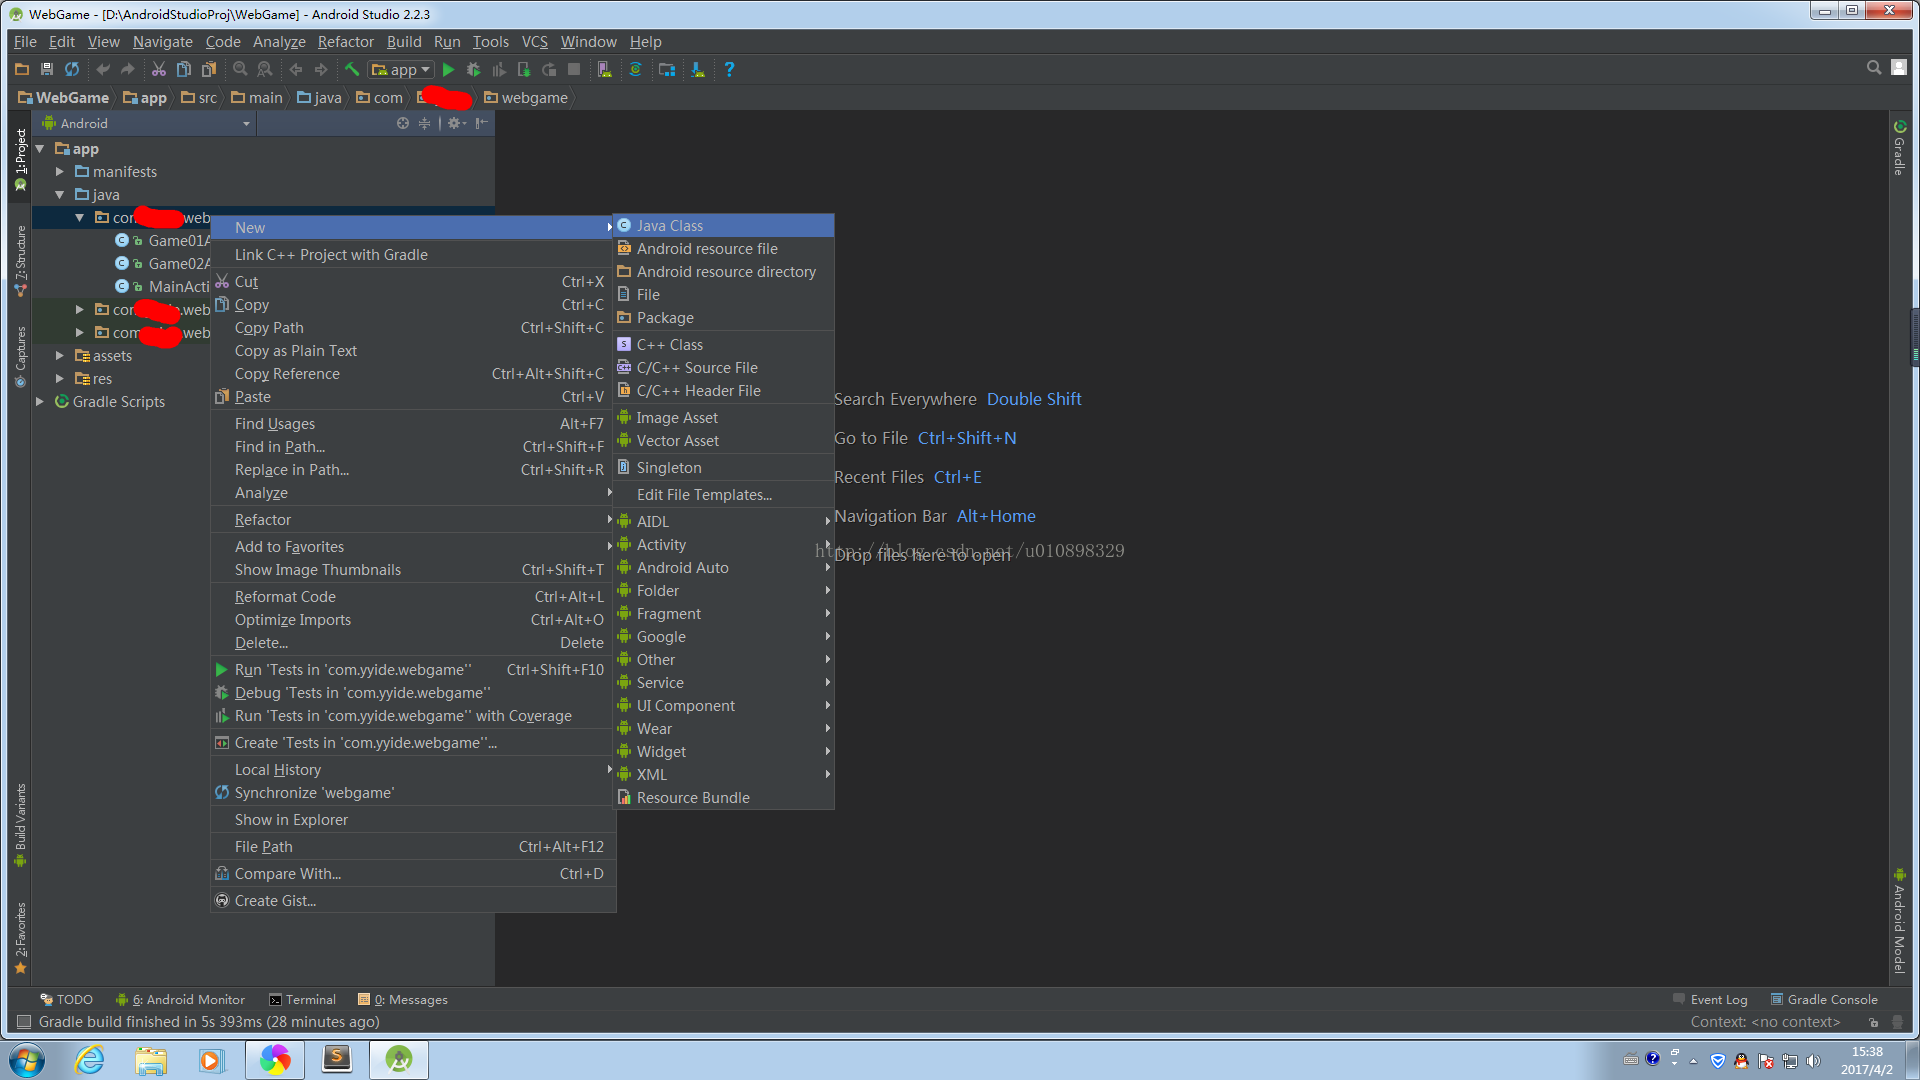Click the Hide project panel icon
1920x1080 pixels.
(x=482, y=123)
